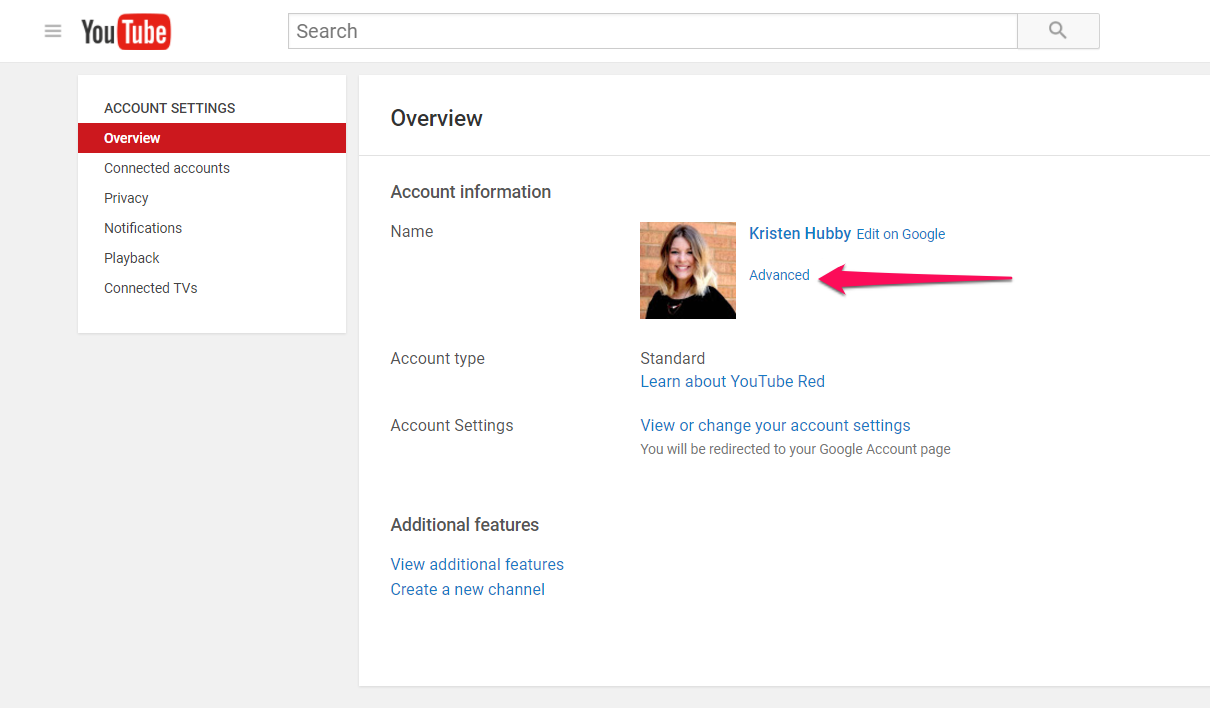
Task: Open Learn about YouTube Red link
Action: pyautogui.click(x=733, y=381)
